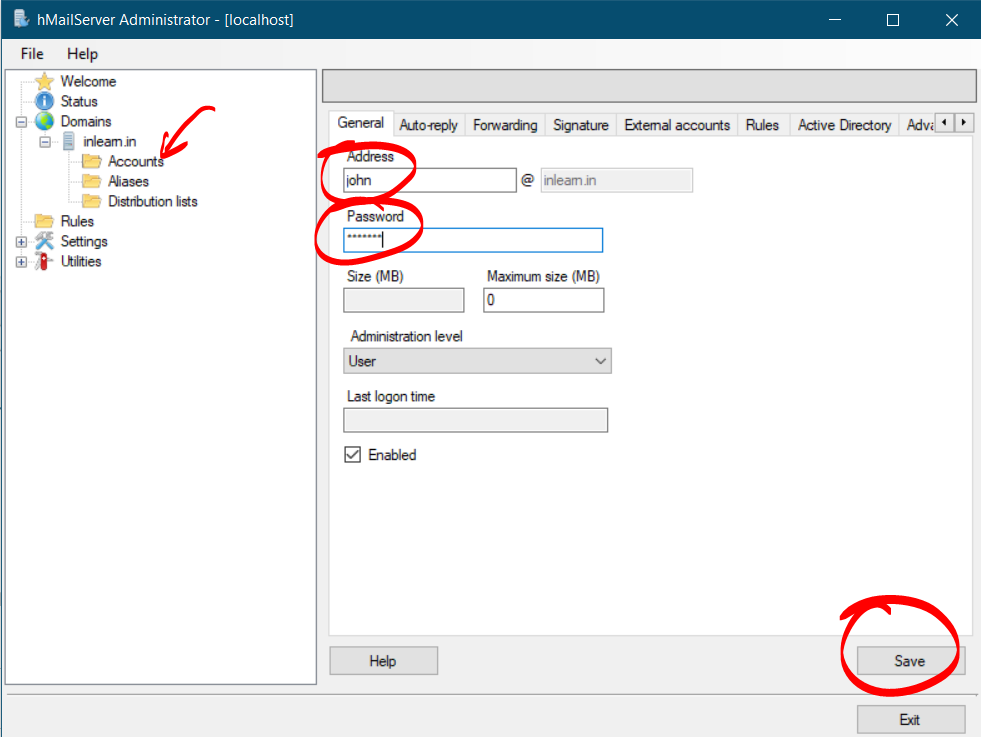The width and height of the screenshot is (981, 737).
Task: Click the inleam.in domain server icon
Action: coord(69,141)
